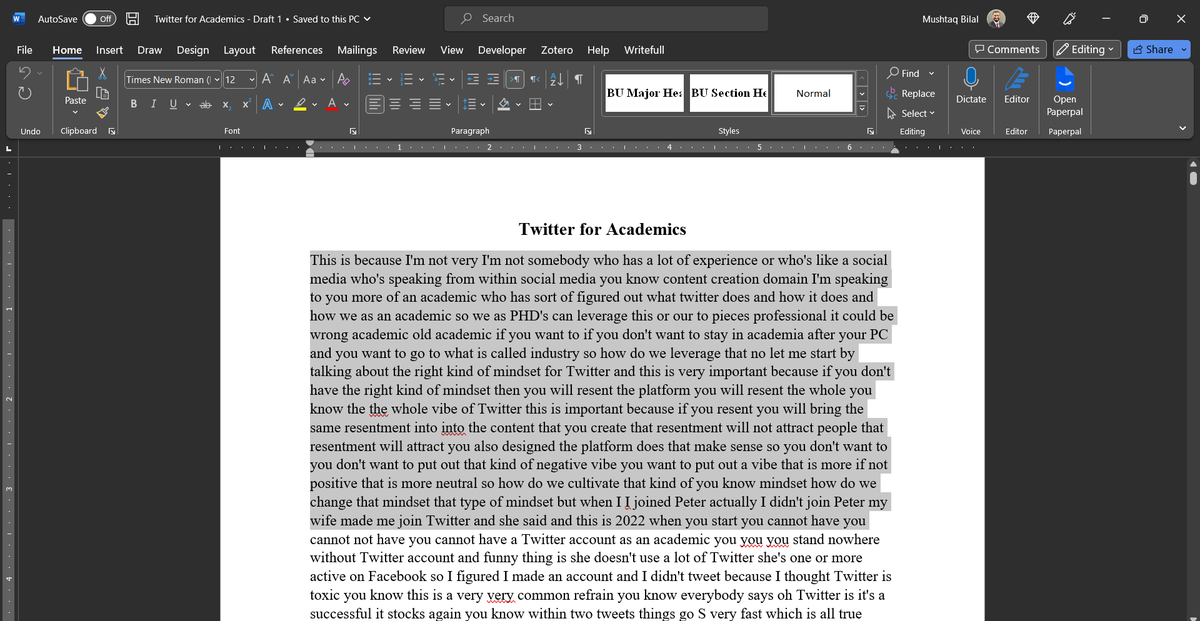The height and width of the screenshot is (621, 1200).
Task: Increase font size with the larger A
Action: [269, 79]
